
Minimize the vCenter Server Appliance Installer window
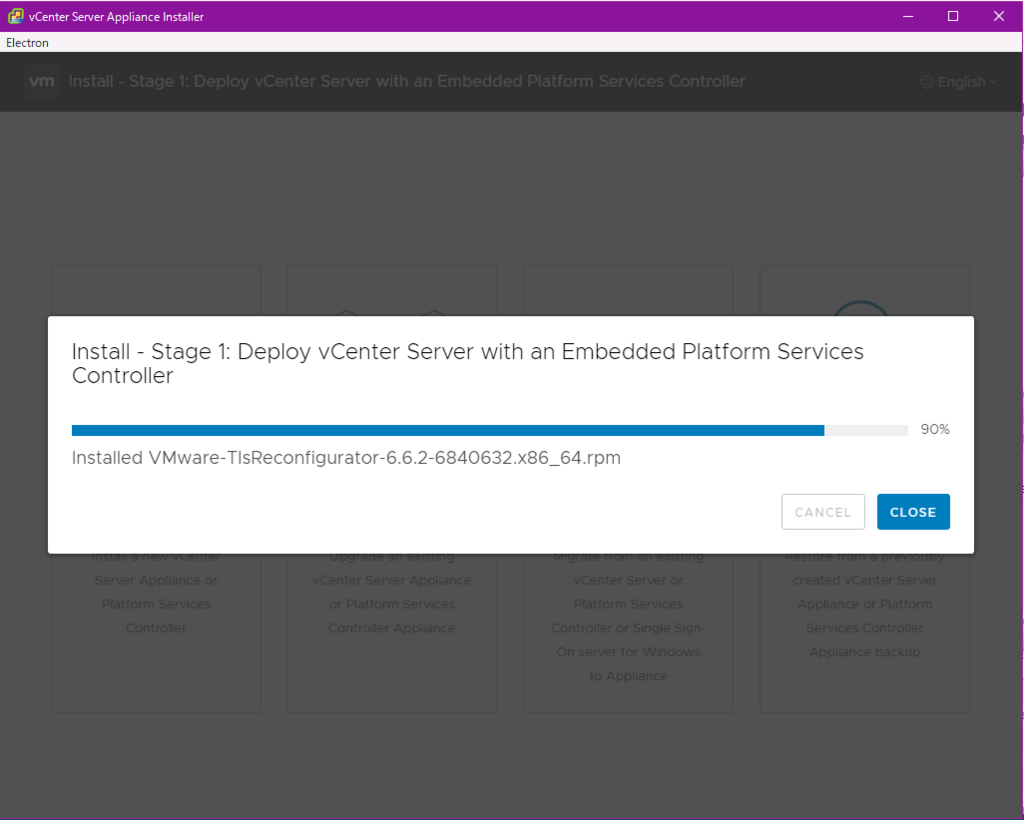click(908, 16)
